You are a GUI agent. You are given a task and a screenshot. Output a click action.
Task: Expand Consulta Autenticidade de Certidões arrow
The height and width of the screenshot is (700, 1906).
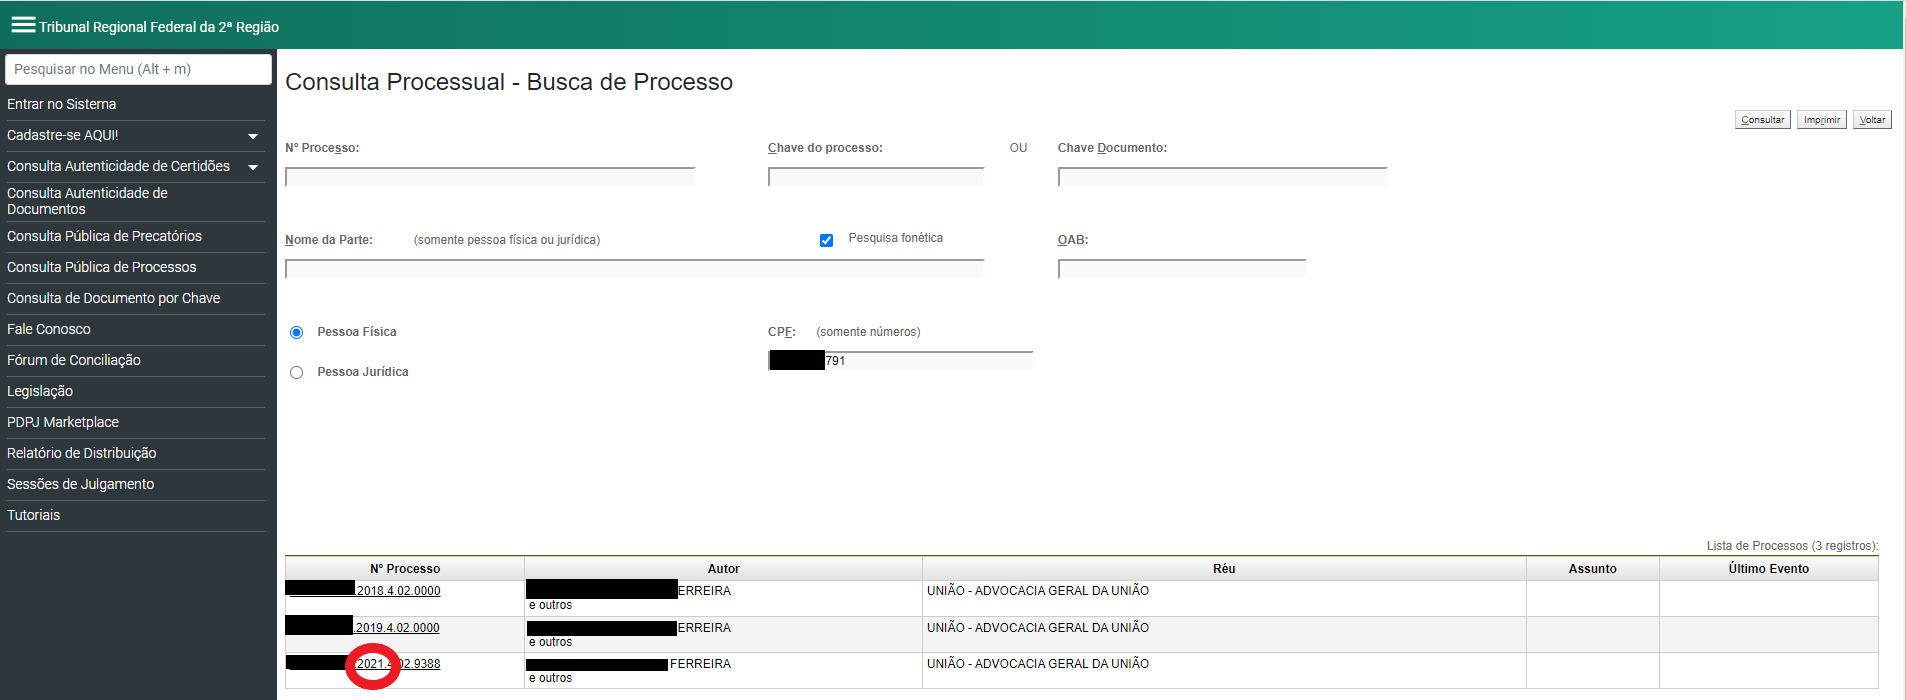(253, 167)
